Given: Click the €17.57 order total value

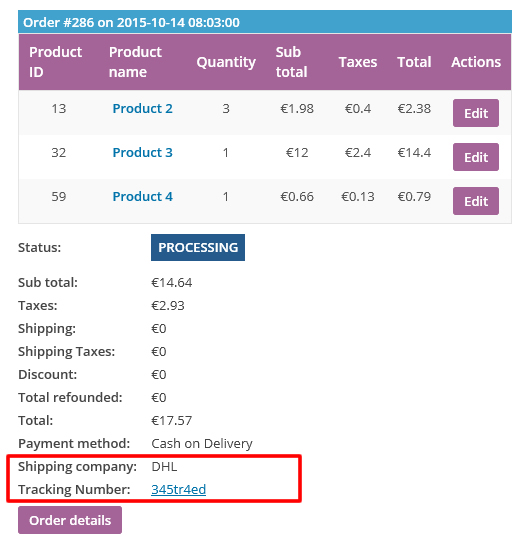Looking at the screenshot, I should pyautogui.click(x=172, y=421).
